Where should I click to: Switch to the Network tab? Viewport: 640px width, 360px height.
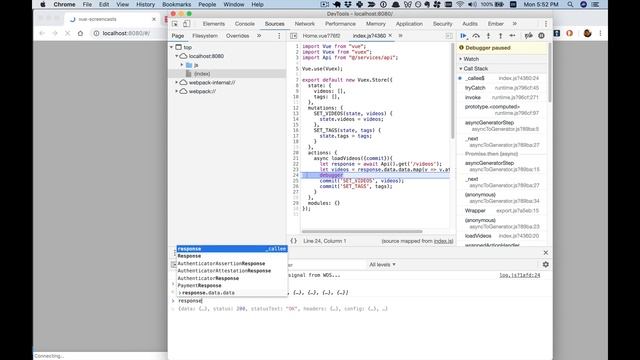click(304, 24)
